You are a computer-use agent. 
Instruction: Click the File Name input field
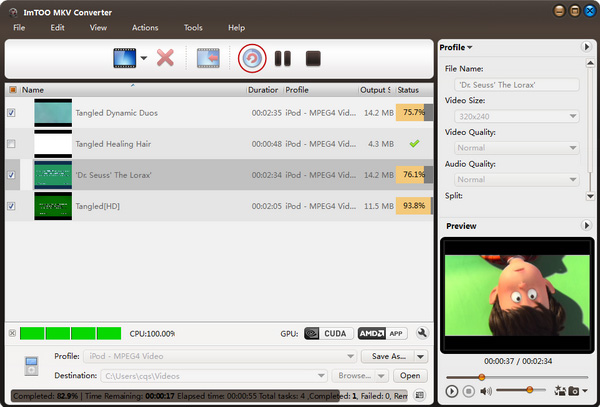tap(517, 85)
